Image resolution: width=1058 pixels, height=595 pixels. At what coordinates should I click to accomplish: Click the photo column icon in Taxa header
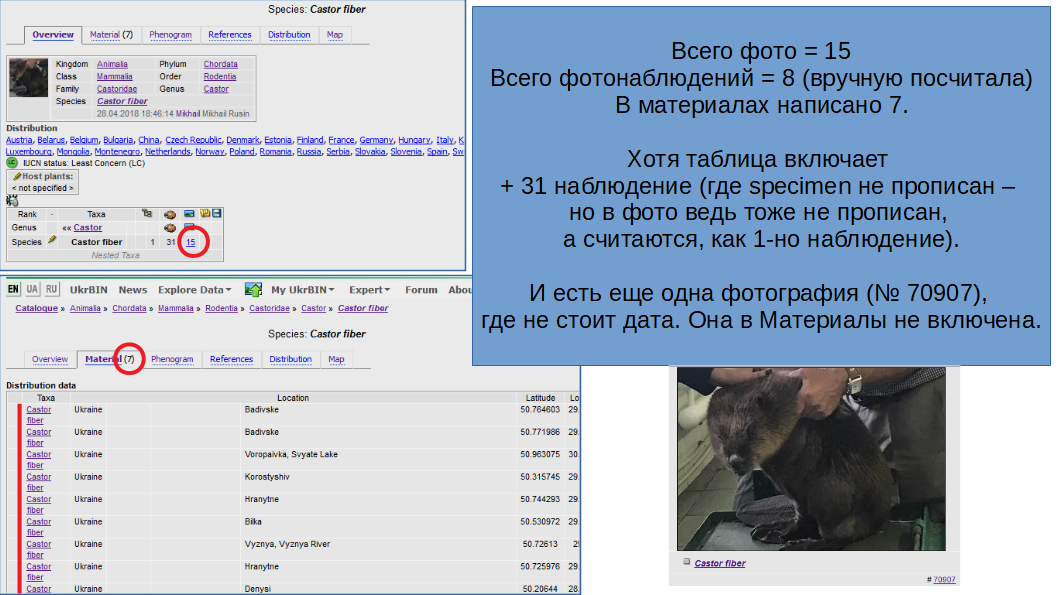click(x=188, y=213)
